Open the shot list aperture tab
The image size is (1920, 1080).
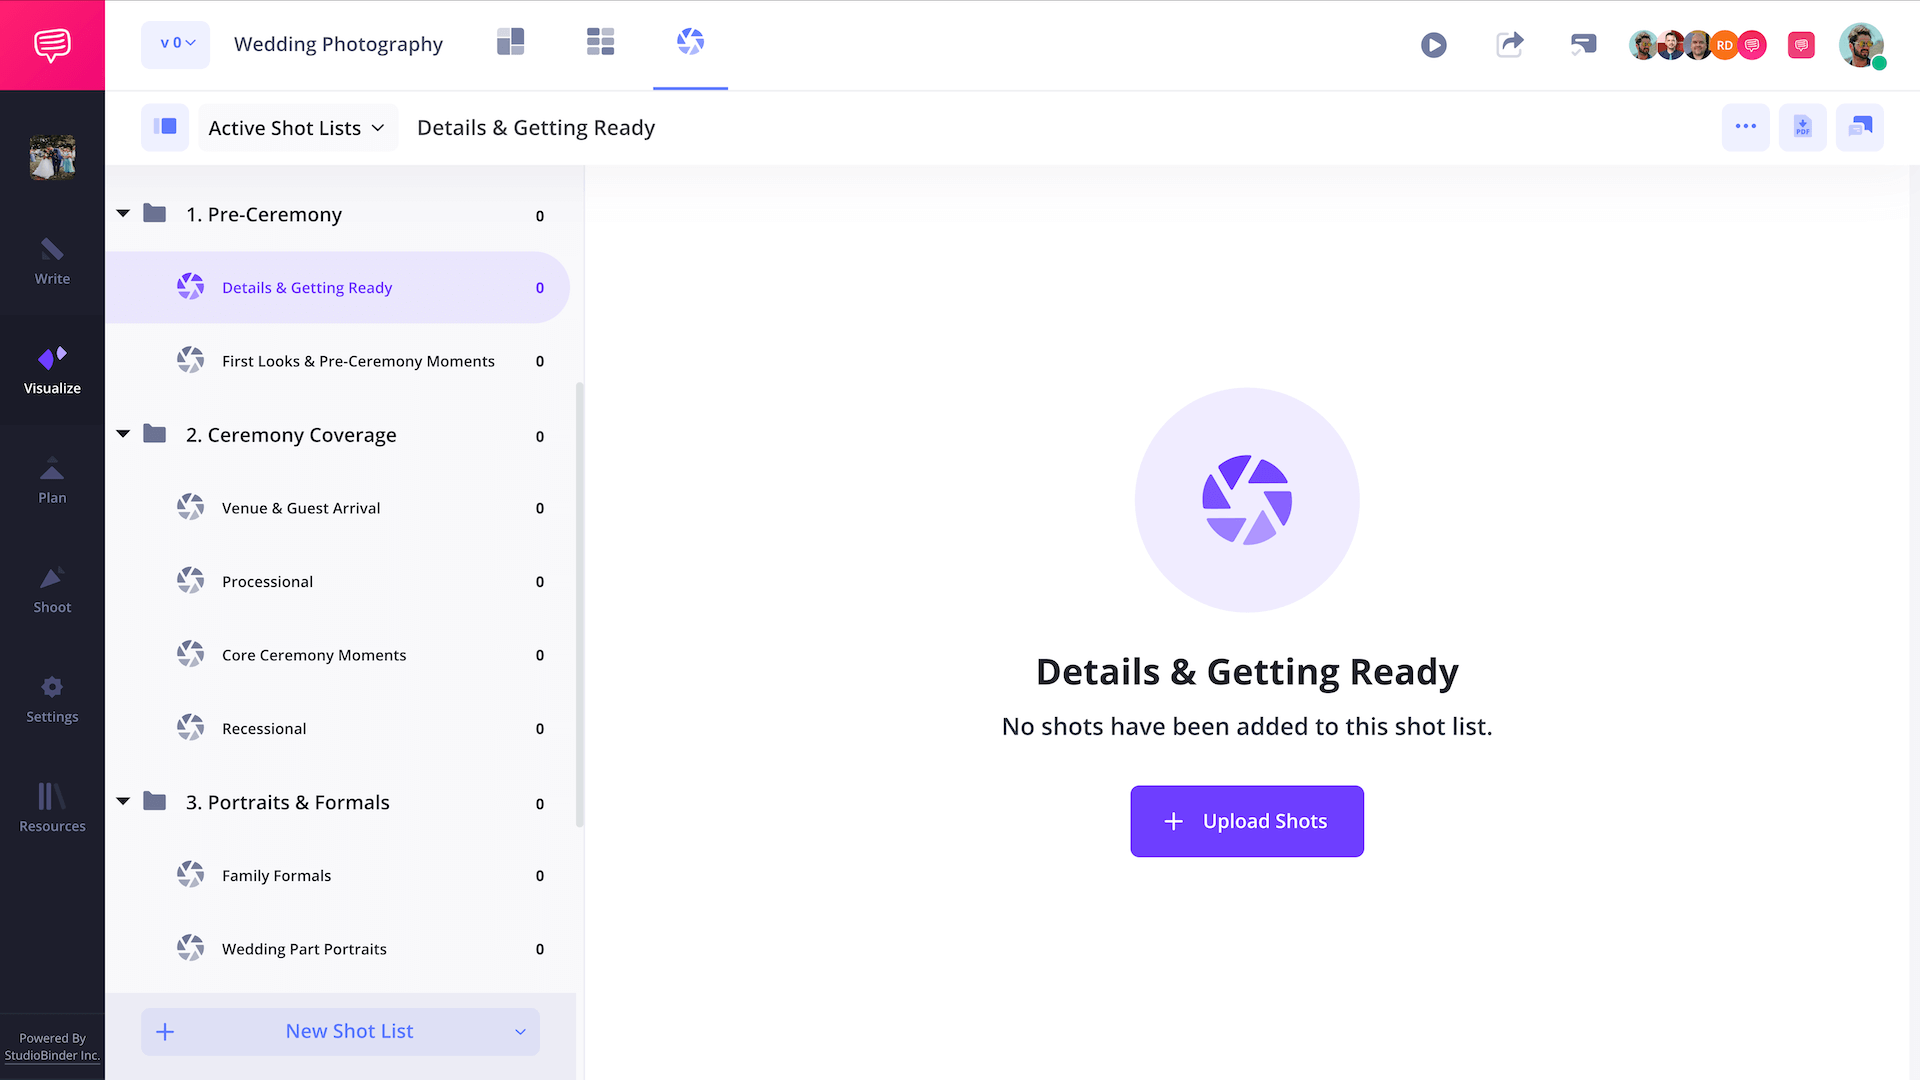pos(690,42)
